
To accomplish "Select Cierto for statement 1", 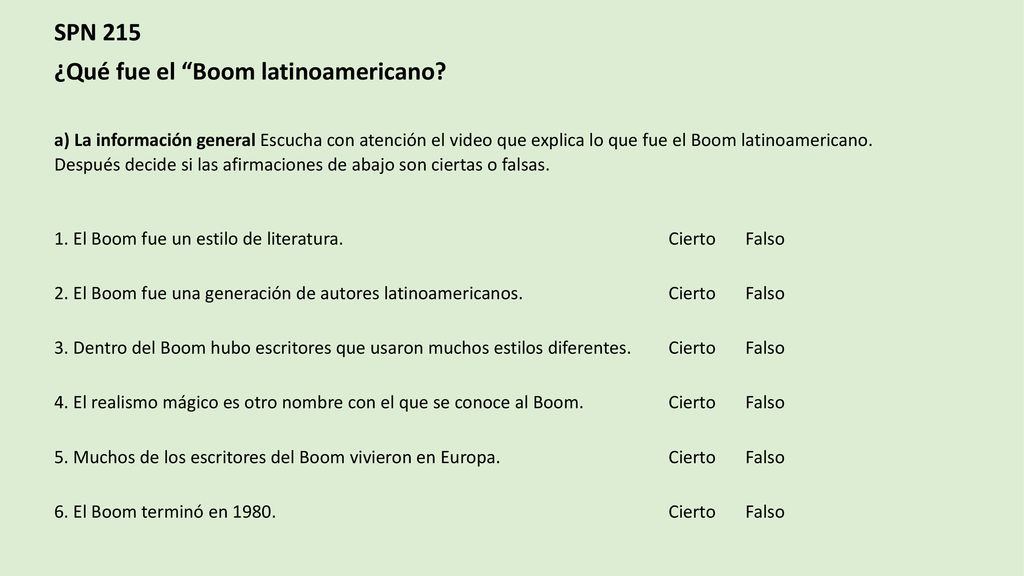I will [692, 239].
